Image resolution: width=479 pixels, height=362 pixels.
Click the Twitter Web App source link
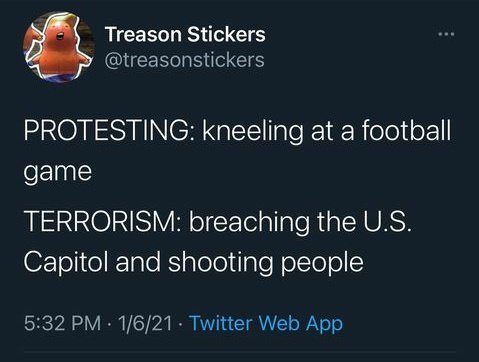point(266,323)
